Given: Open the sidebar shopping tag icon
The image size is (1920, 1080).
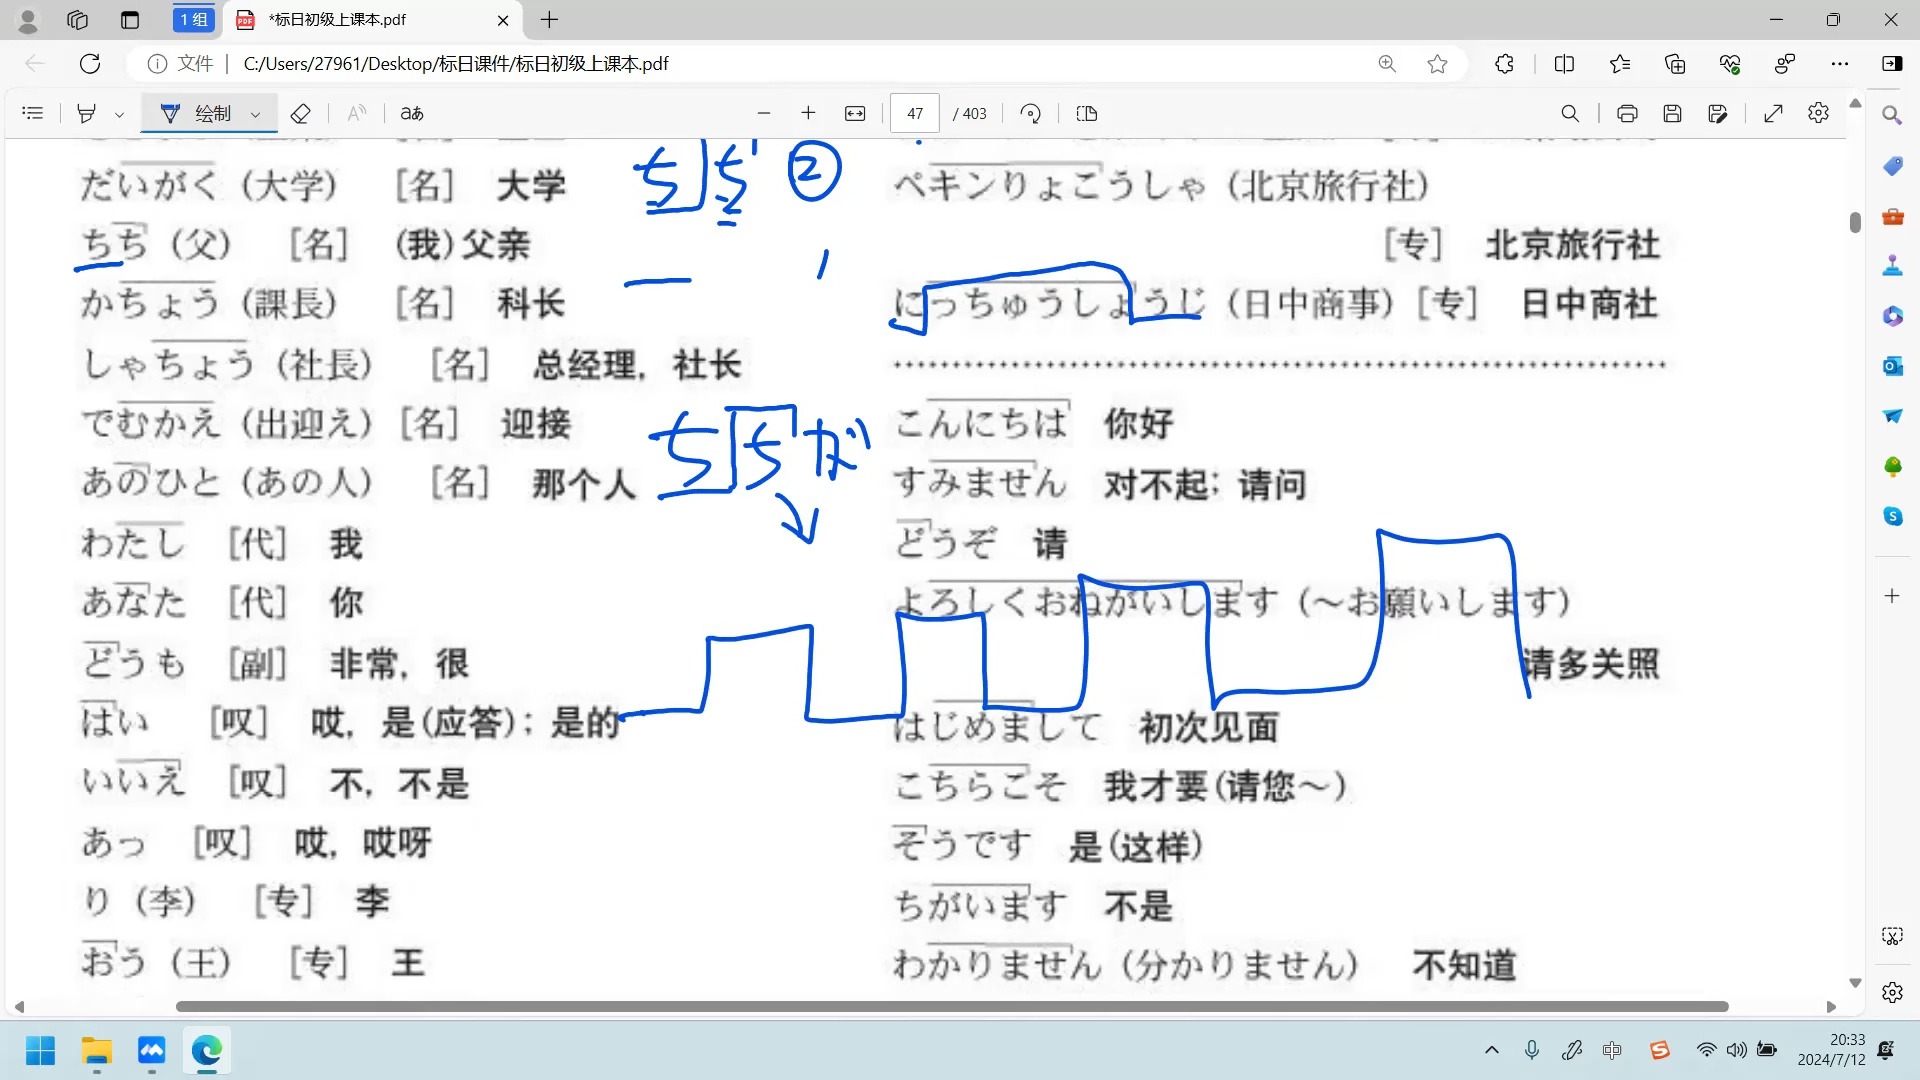Looking at the screenshot, I should click(x=1892, y=166).
